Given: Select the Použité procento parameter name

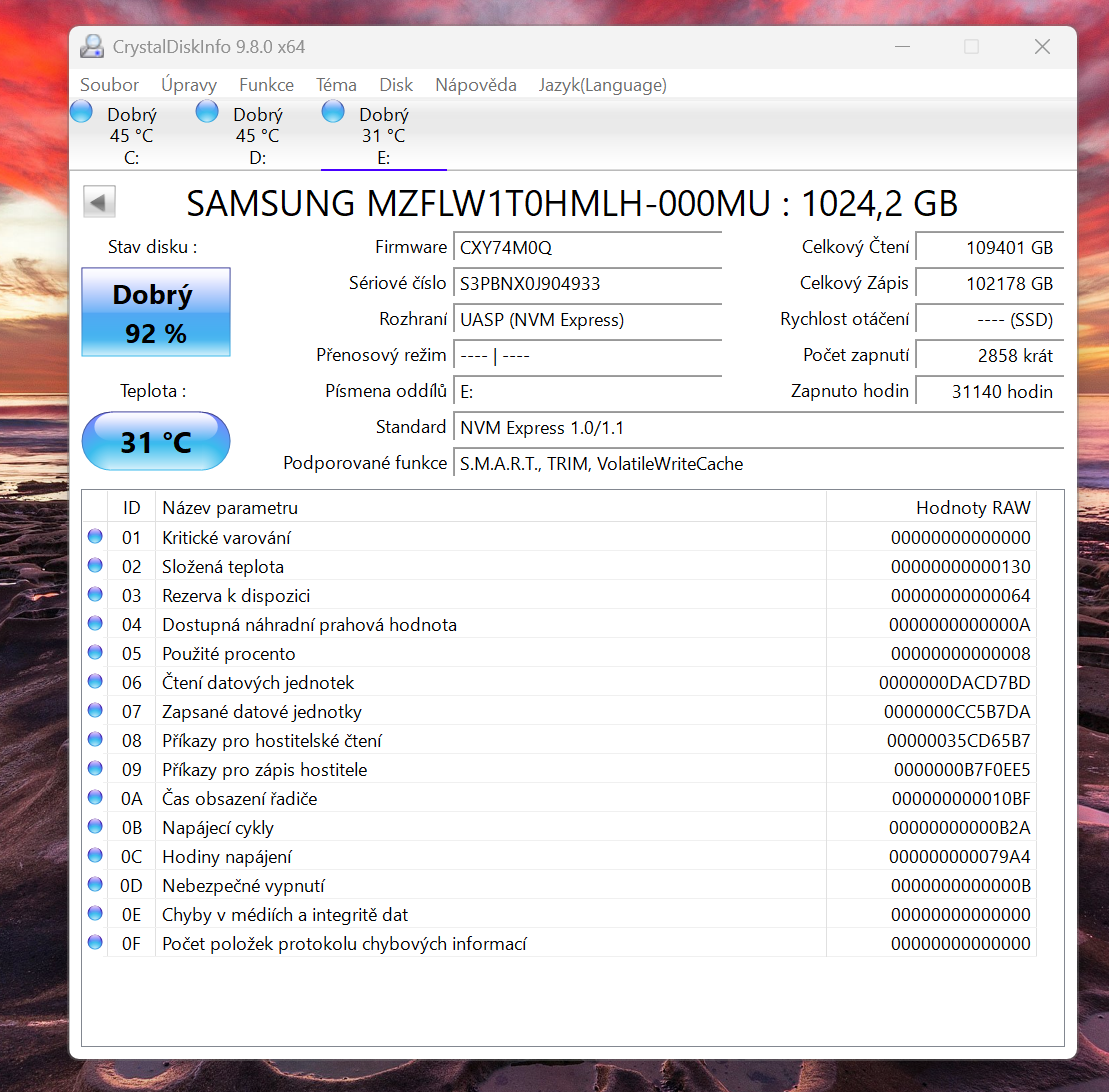Looking at the screenshot, I should pyautogui.click(x=228, y=654).
